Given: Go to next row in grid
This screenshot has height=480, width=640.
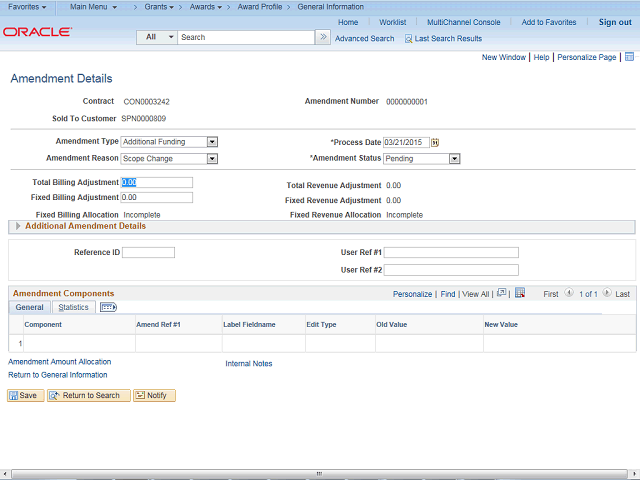Looking at the screenshot, I should 606,294.
